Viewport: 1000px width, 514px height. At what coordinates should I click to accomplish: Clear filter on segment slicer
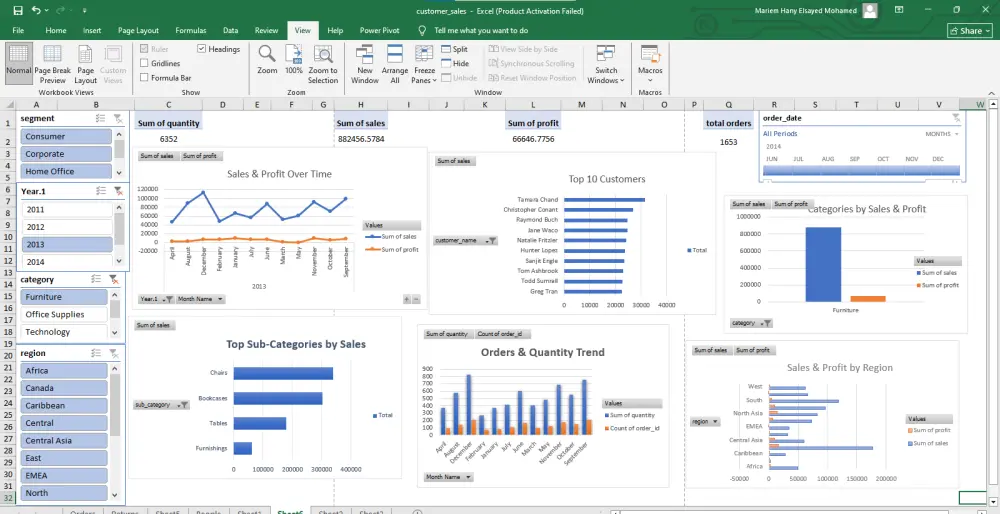coord(118,118)
